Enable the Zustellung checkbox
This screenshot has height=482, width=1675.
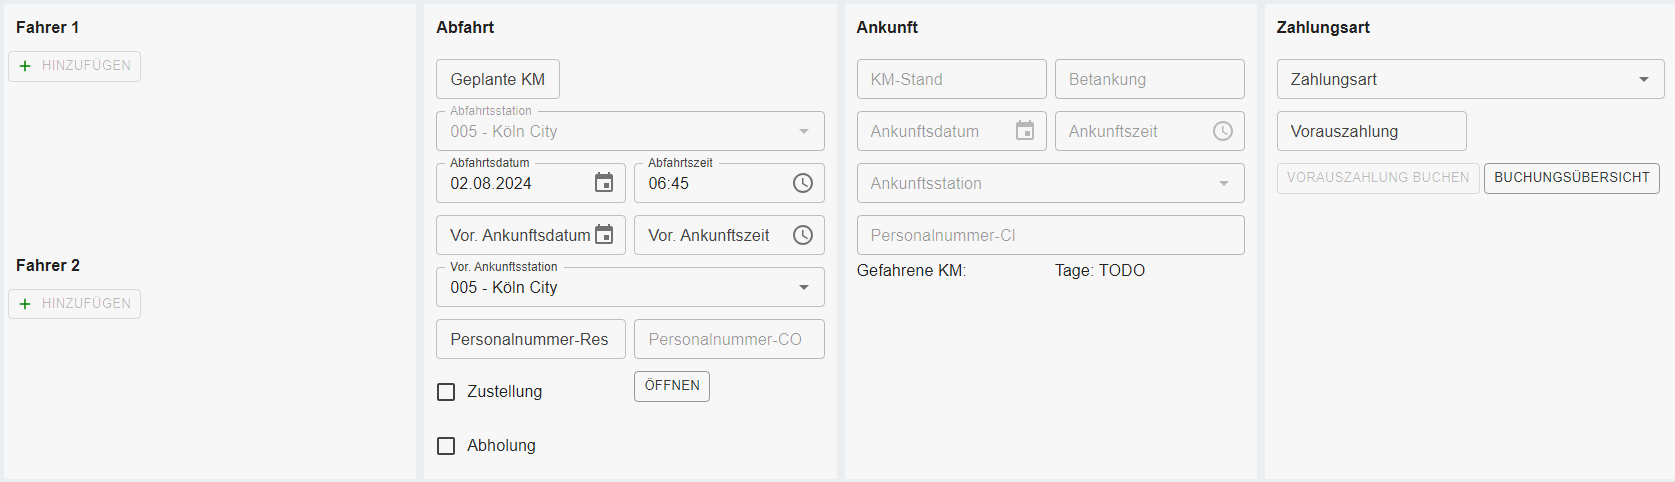pos(446,392)
